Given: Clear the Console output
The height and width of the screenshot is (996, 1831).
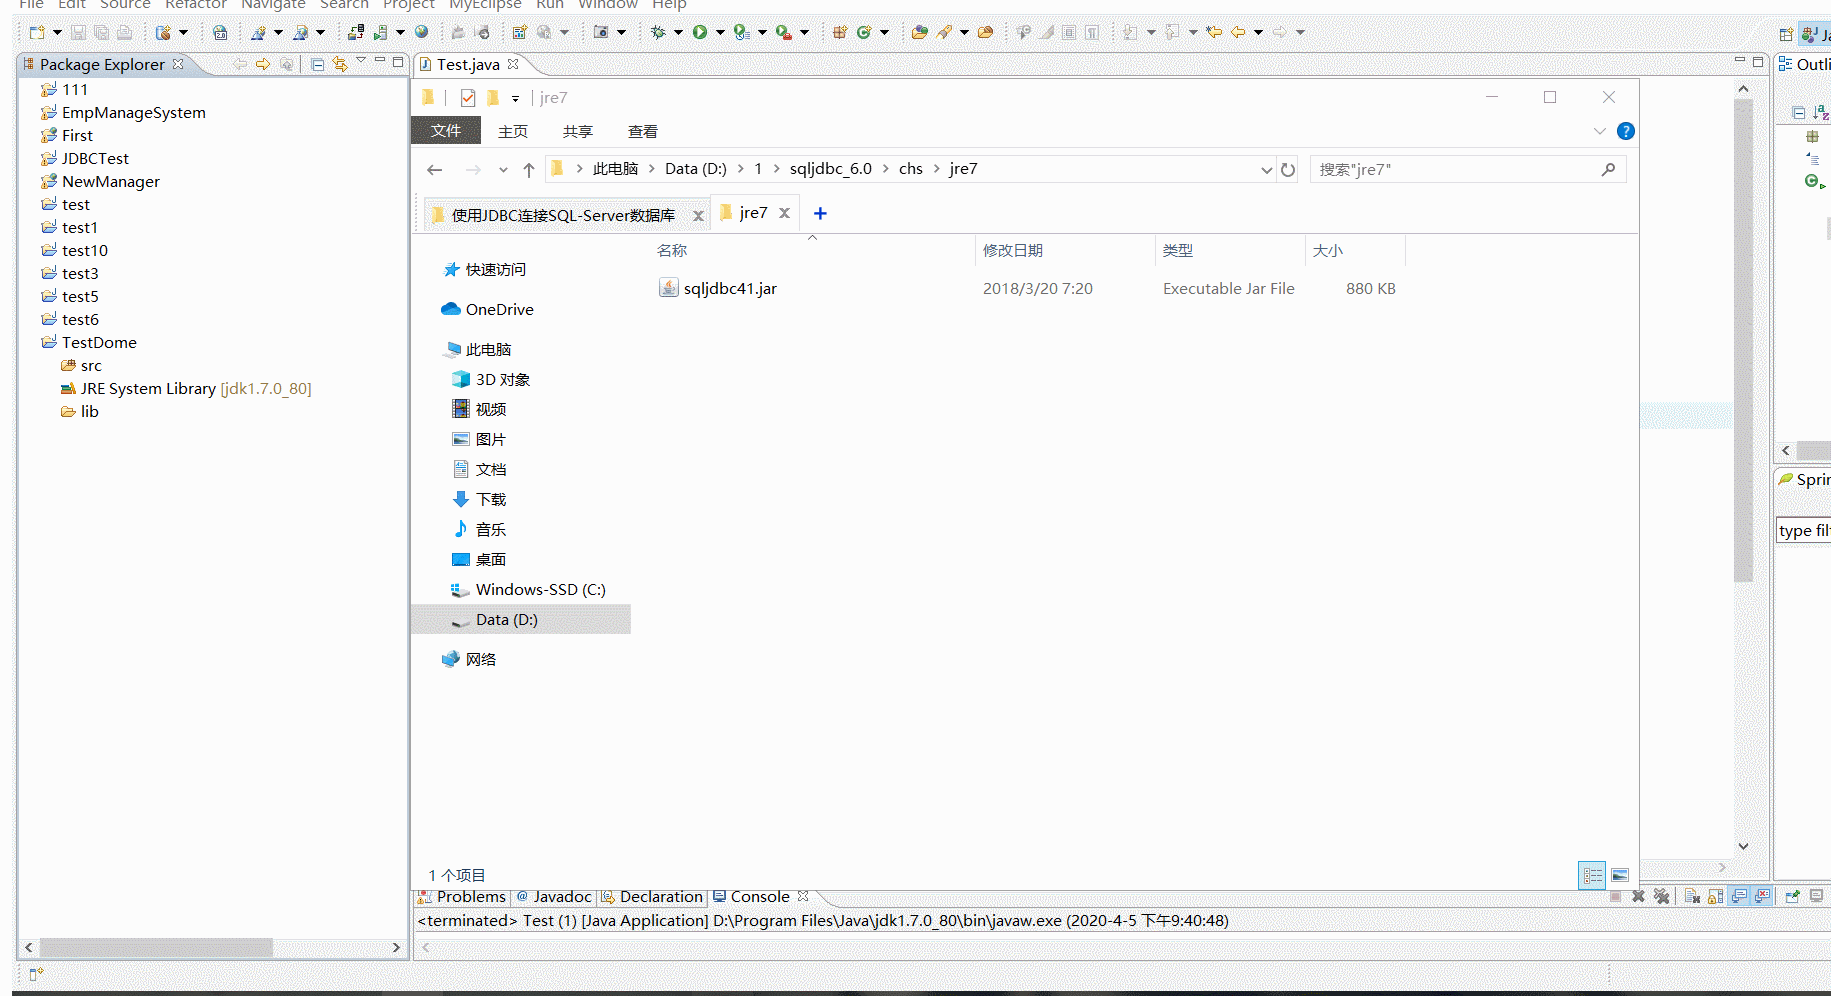Looking at the screenshot, I should pyautogui.click(x=1692, y=897).
